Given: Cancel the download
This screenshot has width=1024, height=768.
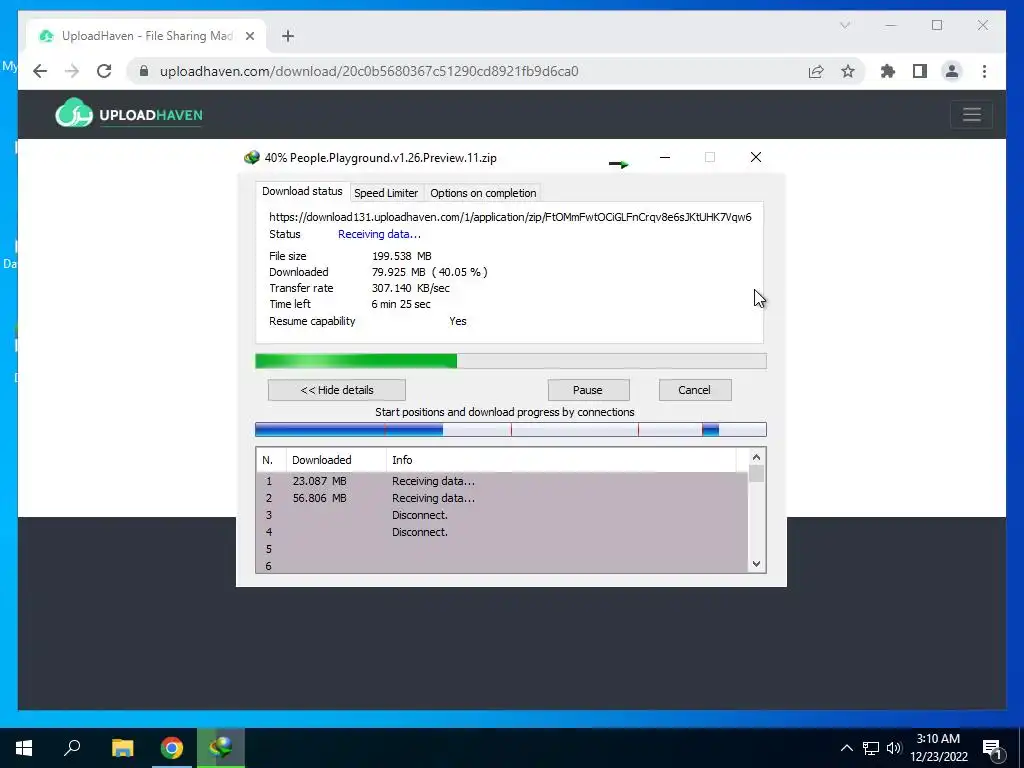Looking at the screenshot, I should point(694,390).
